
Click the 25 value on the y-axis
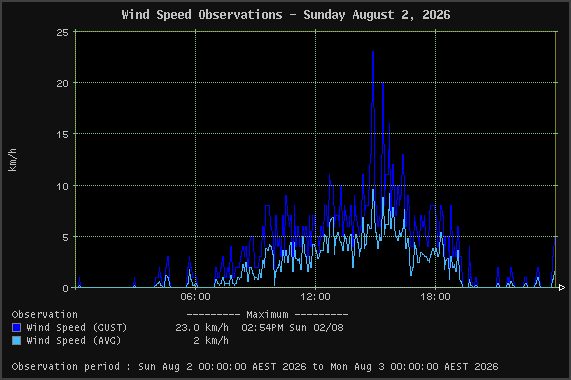coord(62,33)
